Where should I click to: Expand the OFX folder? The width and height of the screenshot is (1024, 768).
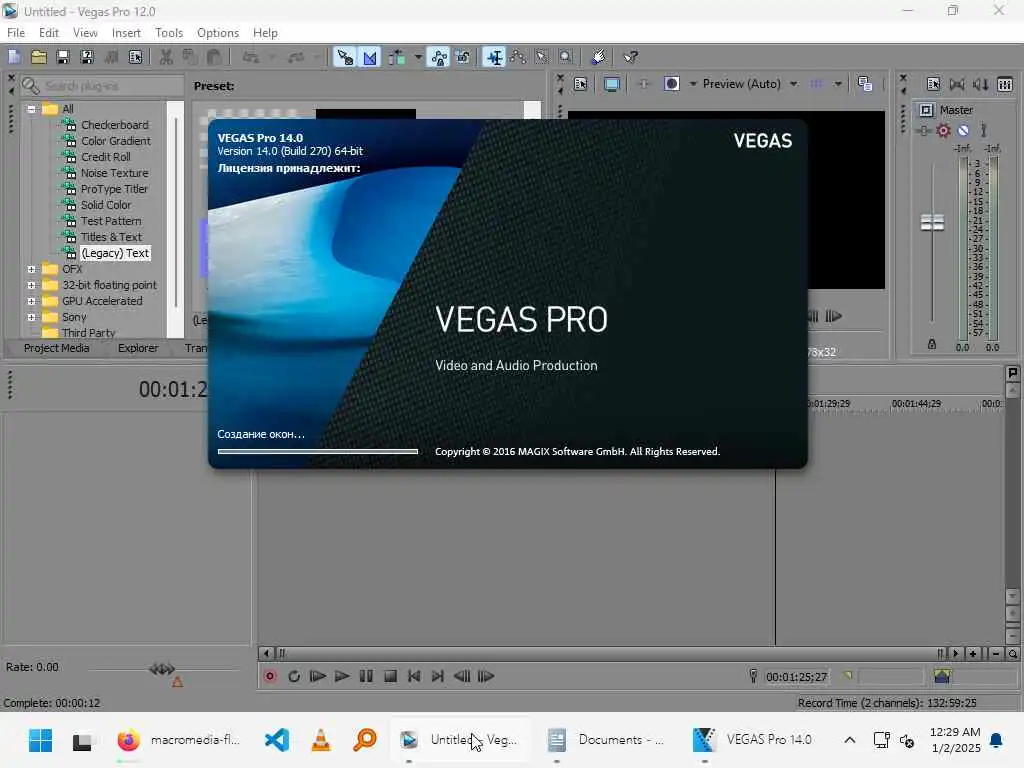31,269
